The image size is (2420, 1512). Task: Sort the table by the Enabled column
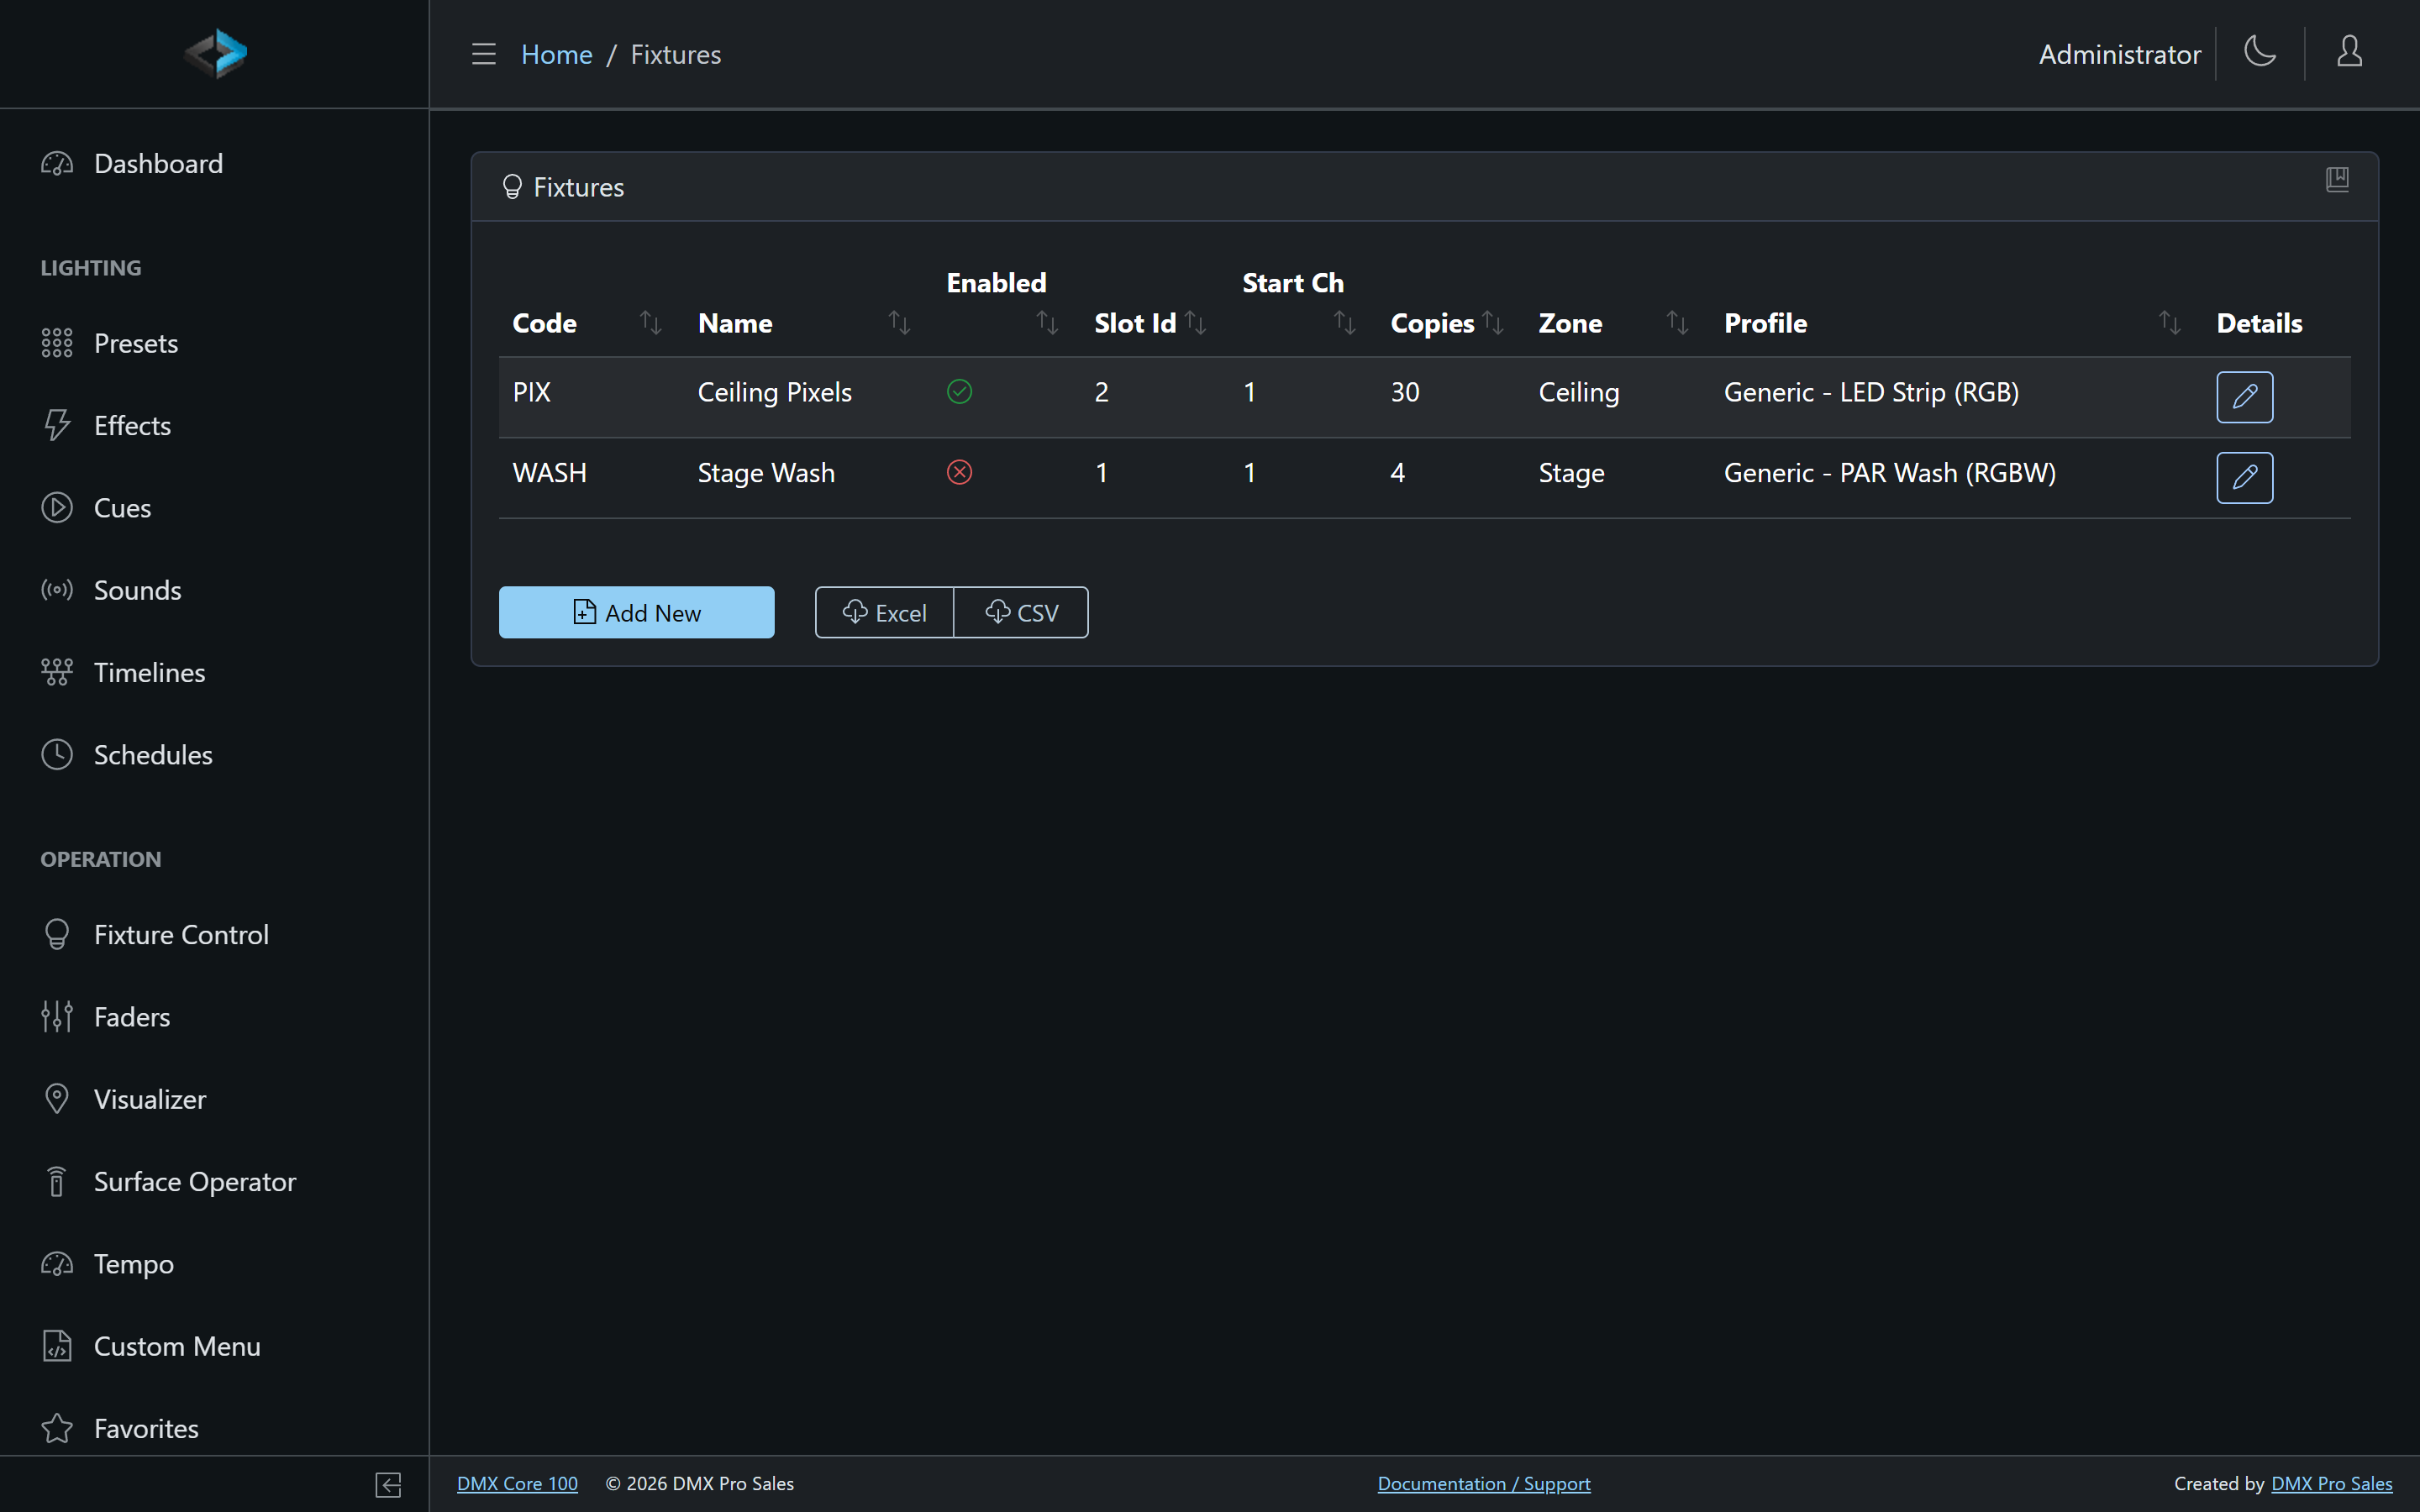1047,322
